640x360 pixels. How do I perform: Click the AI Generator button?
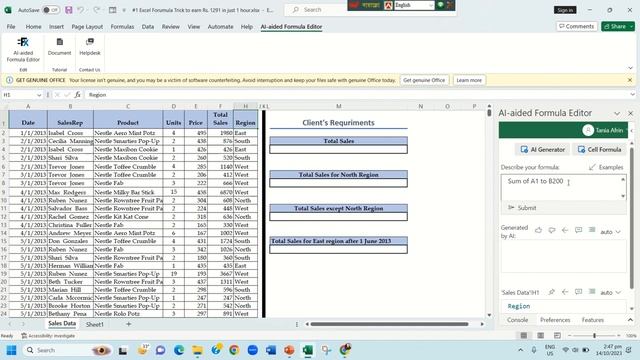click(x=542, y=150)
